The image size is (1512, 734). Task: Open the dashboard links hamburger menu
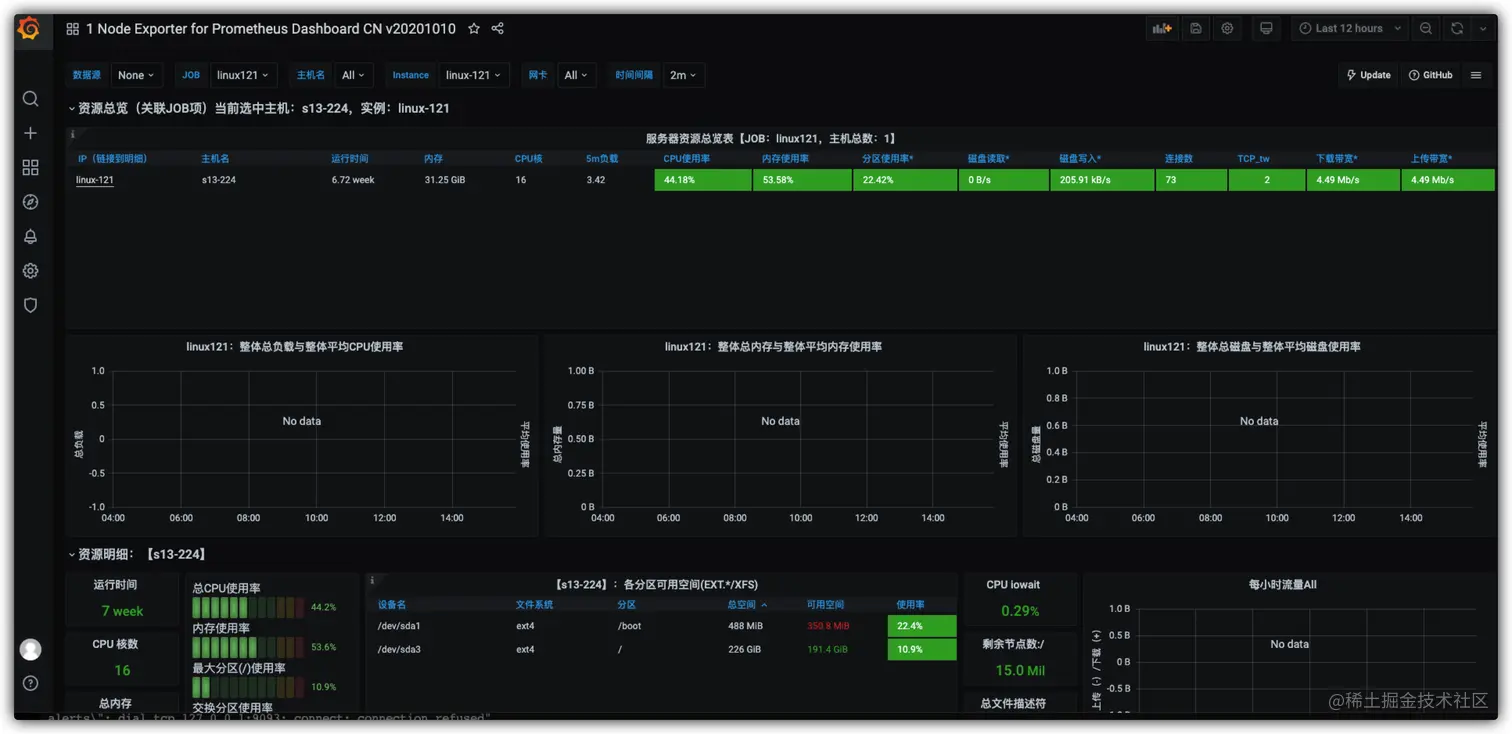coord(1476,75)
